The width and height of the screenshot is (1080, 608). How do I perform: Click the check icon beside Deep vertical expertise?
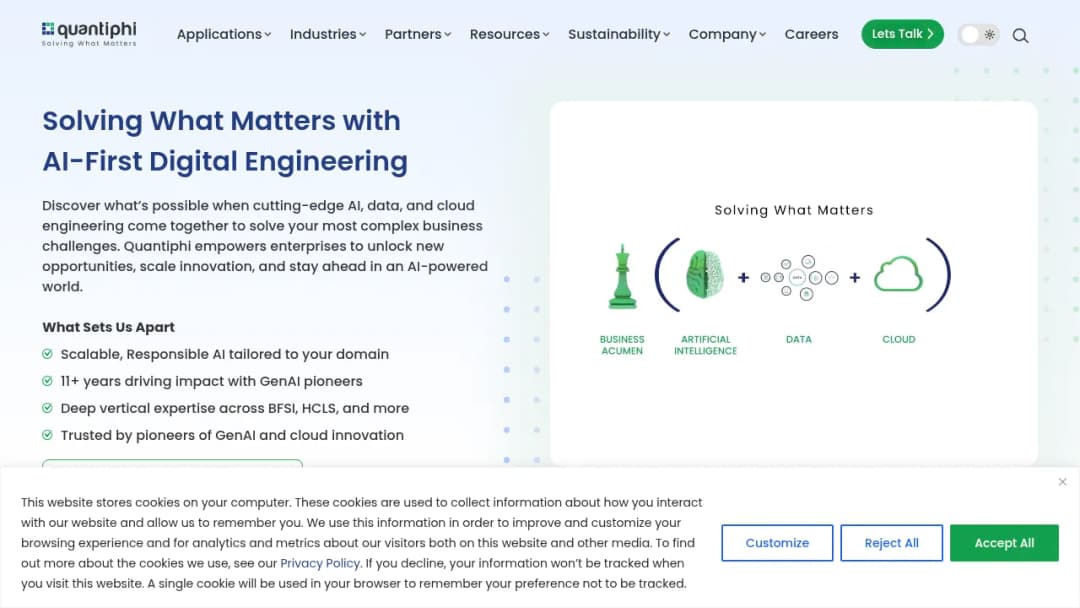(48, 408)
